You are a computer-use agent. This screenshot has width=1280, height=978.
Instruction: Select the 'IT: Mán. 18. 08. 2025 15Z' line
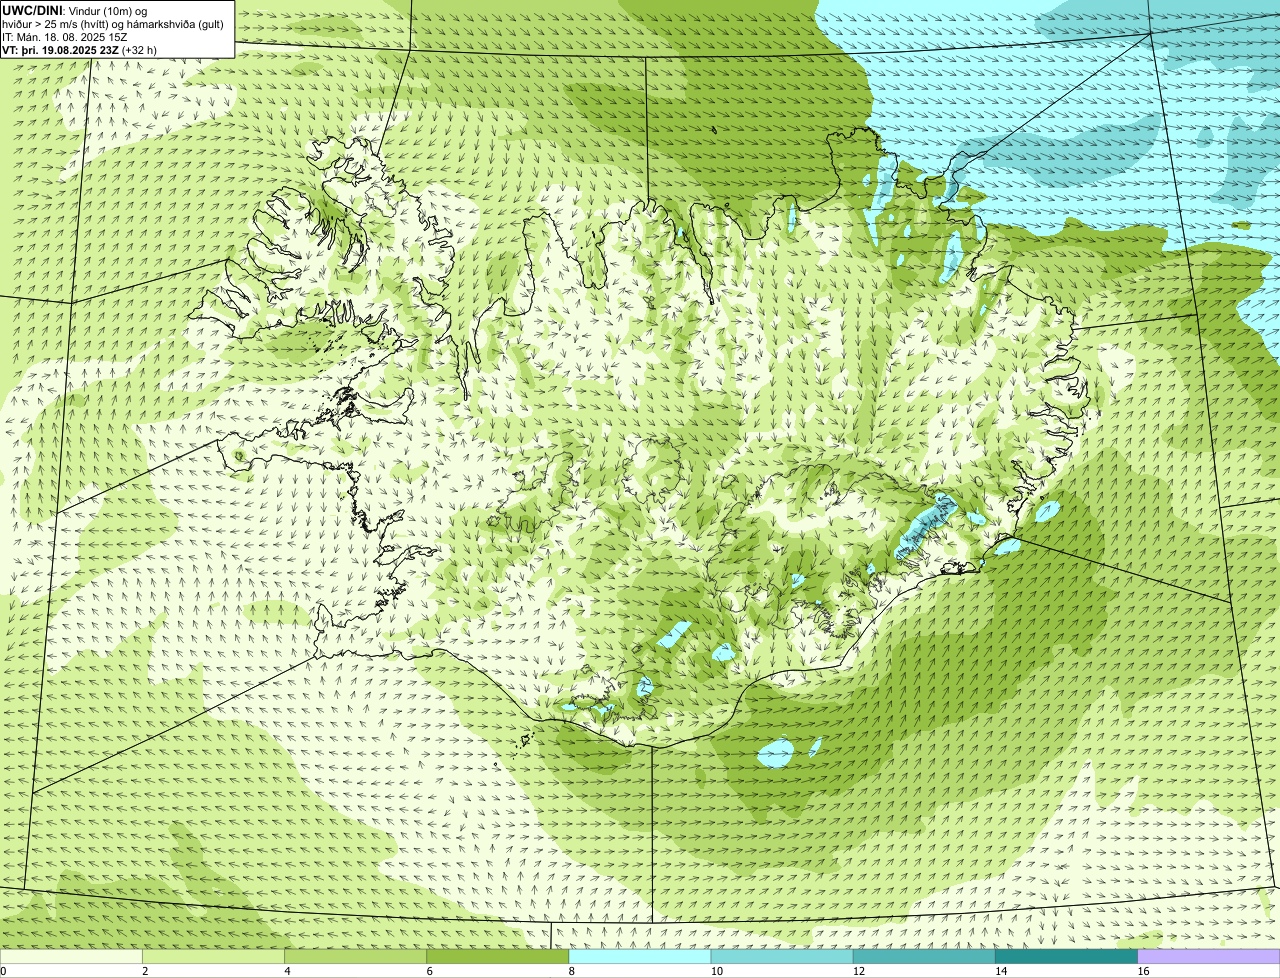click(64, 37)
